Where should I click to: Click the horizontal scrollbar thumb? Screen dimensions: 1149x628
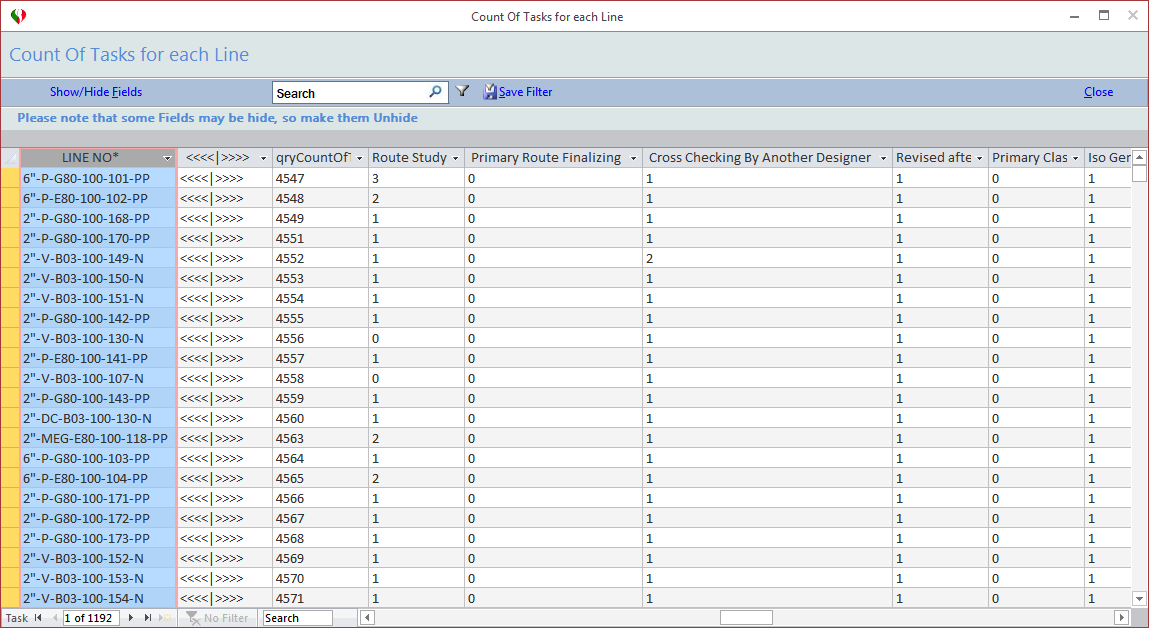pos(746,618)
